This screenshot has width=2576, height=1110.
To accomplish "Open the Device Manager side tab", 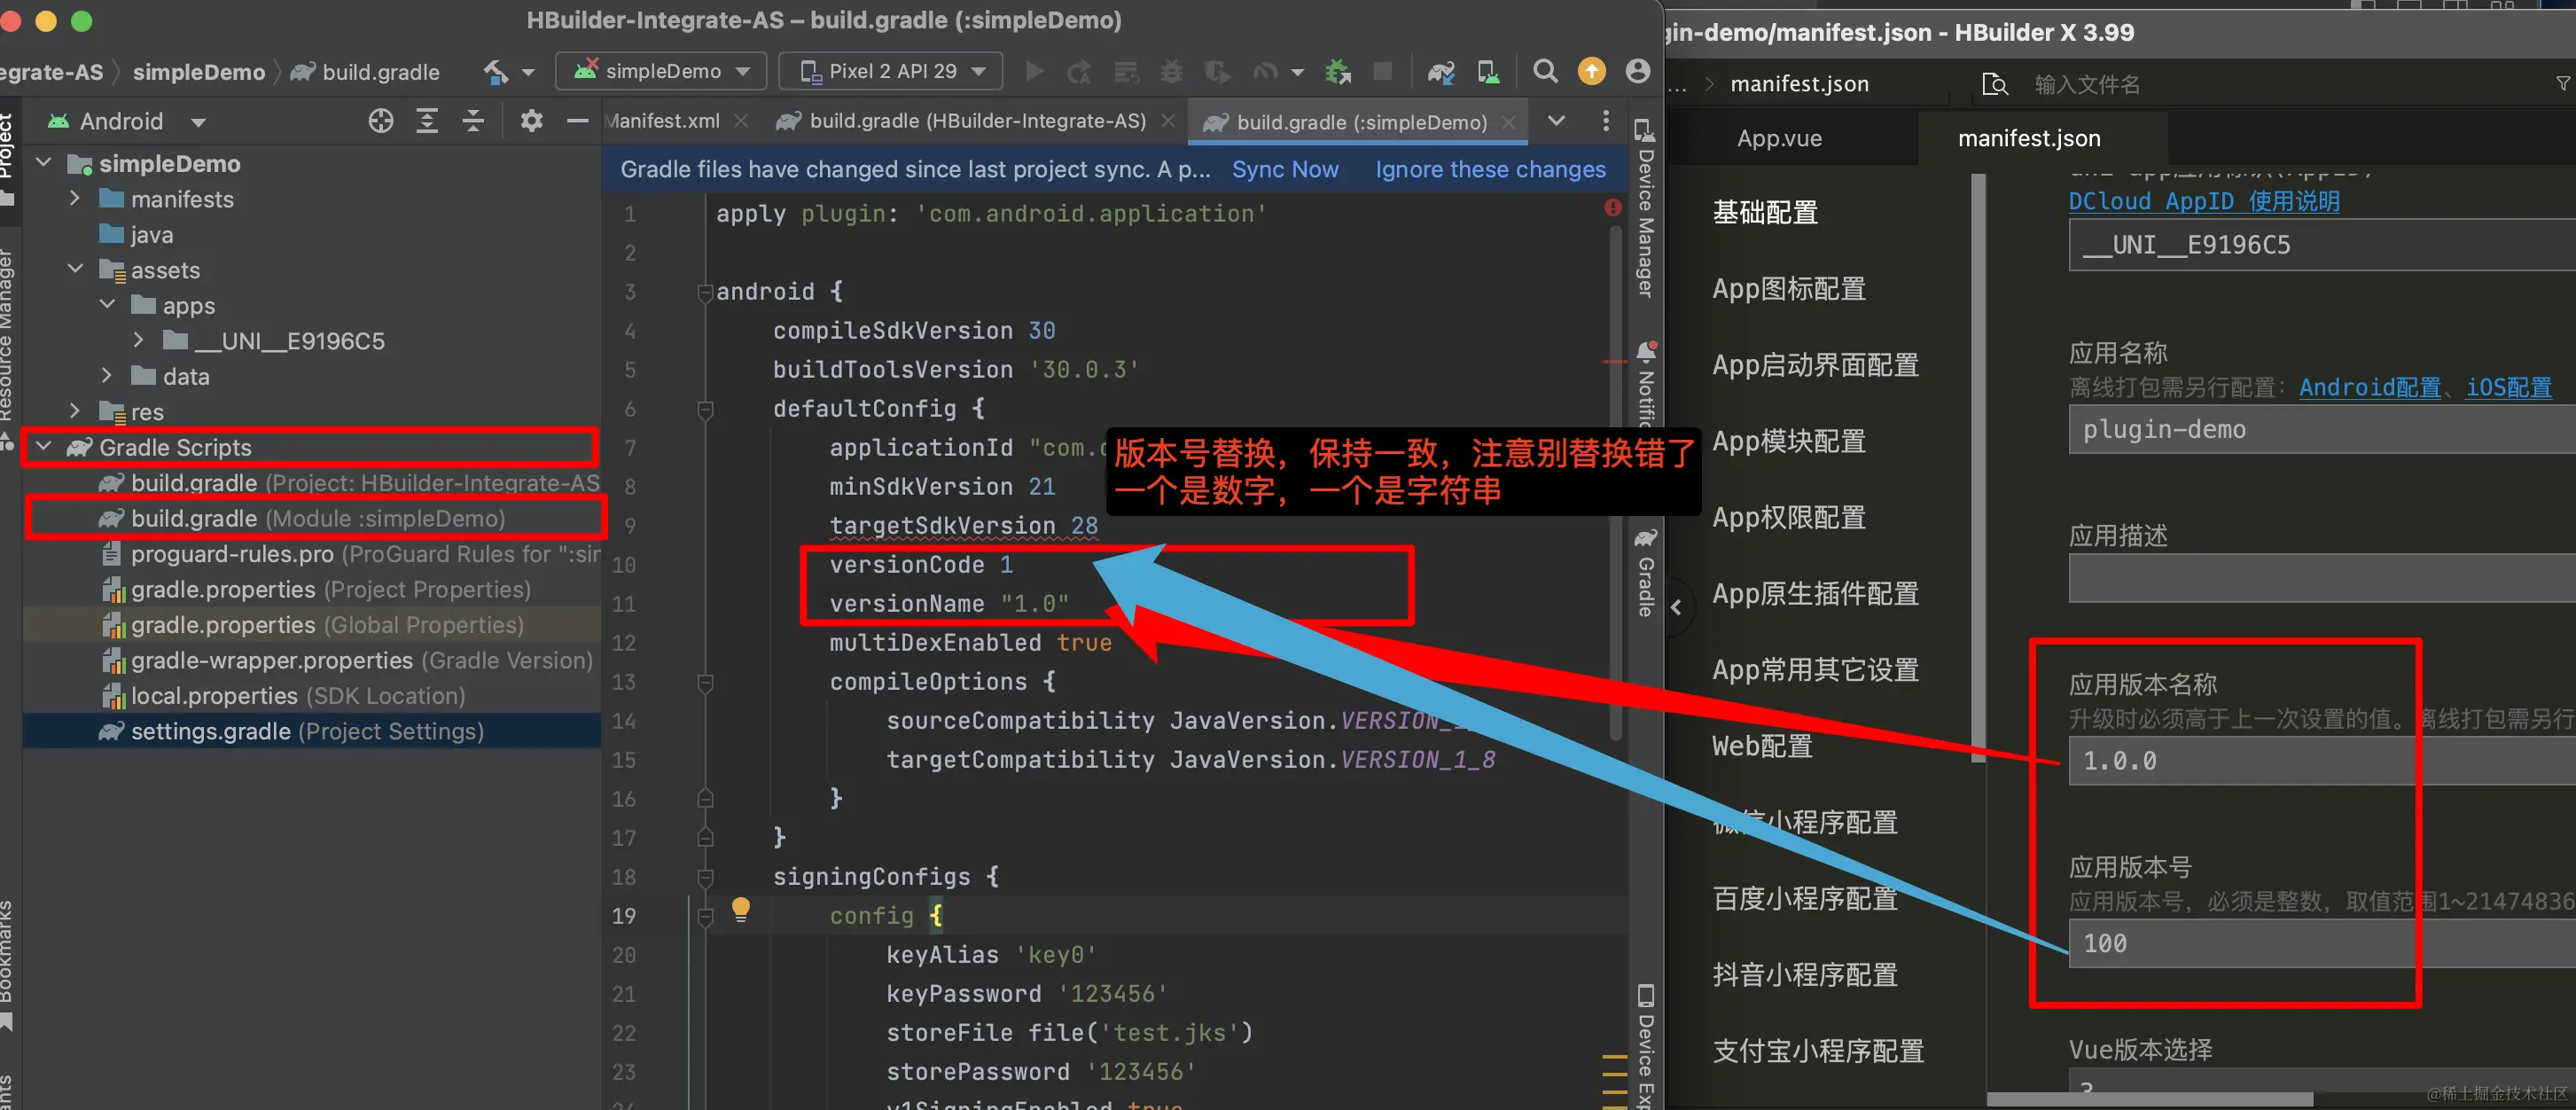I will tap(1645, 208).
